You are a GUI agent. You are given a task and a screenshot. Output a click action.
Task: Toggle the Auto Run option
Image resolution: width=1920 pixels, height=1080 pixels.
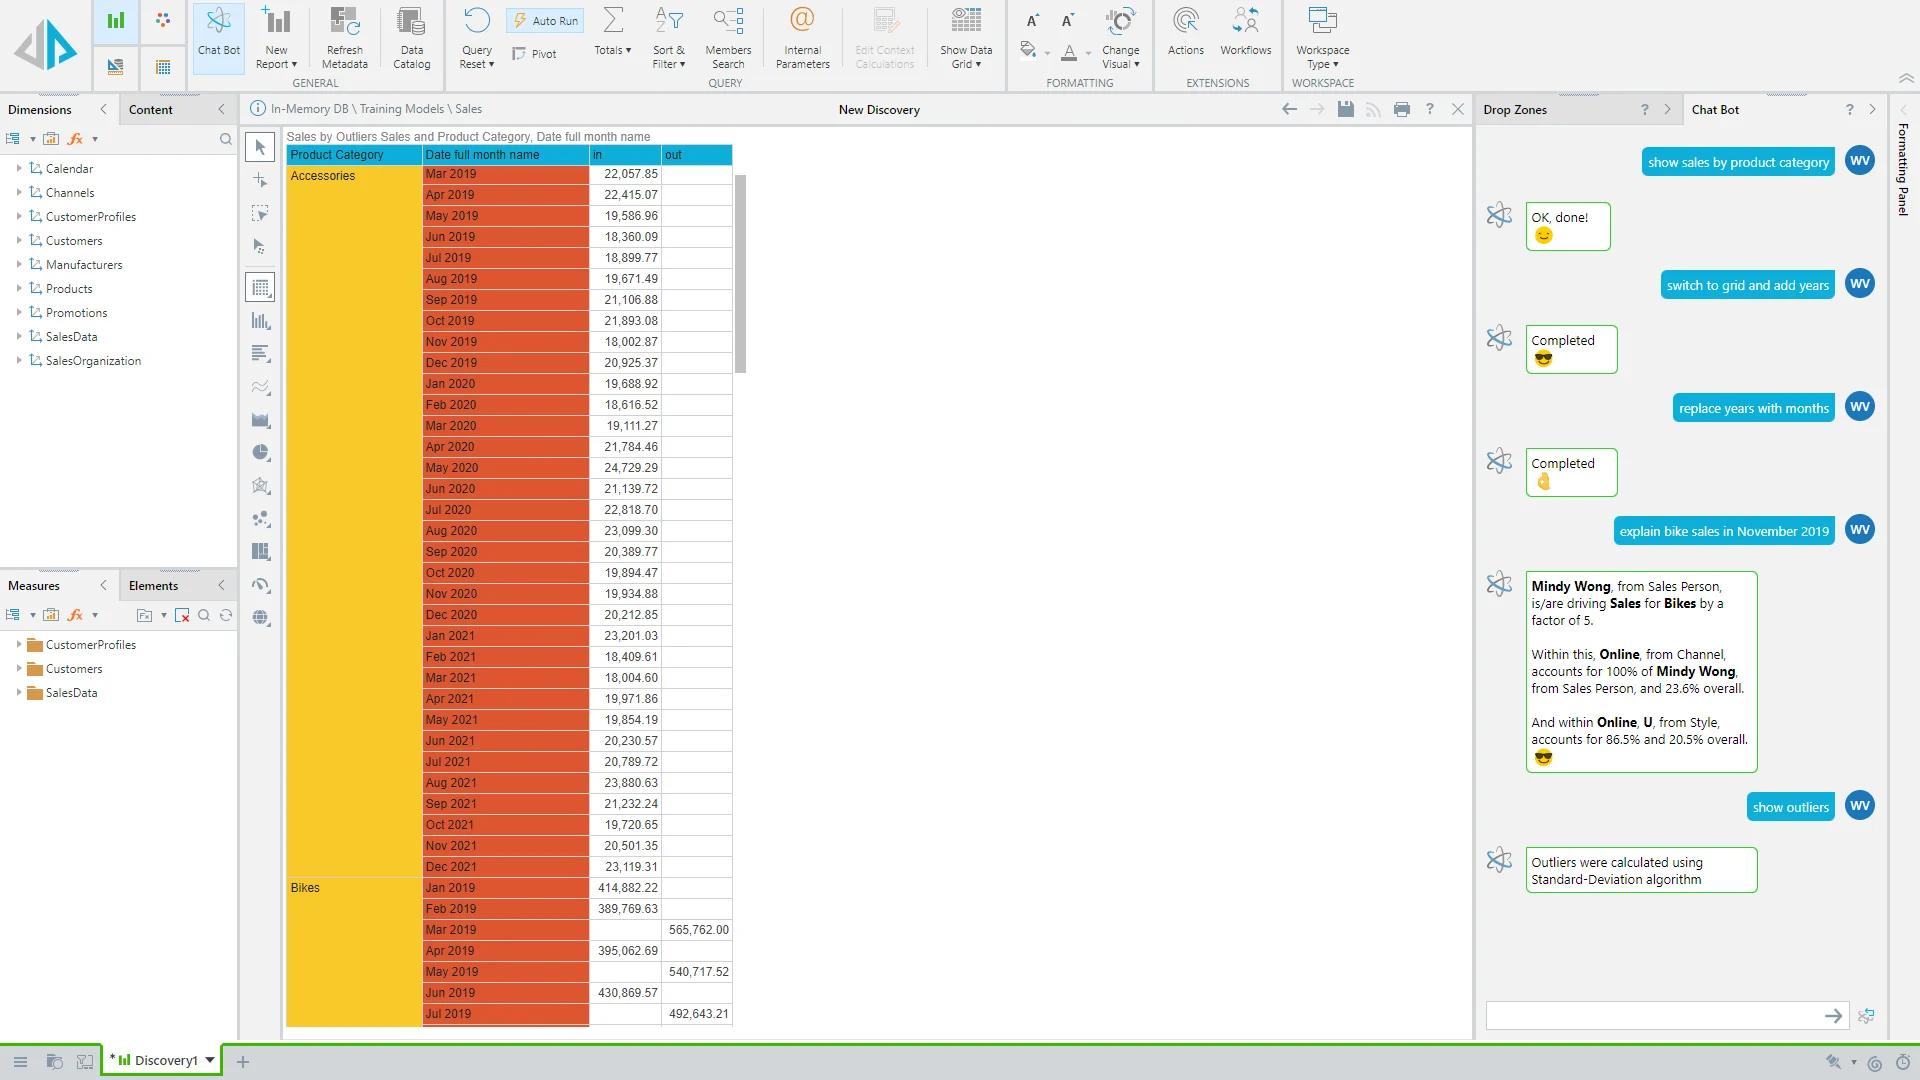coord(545,21)
